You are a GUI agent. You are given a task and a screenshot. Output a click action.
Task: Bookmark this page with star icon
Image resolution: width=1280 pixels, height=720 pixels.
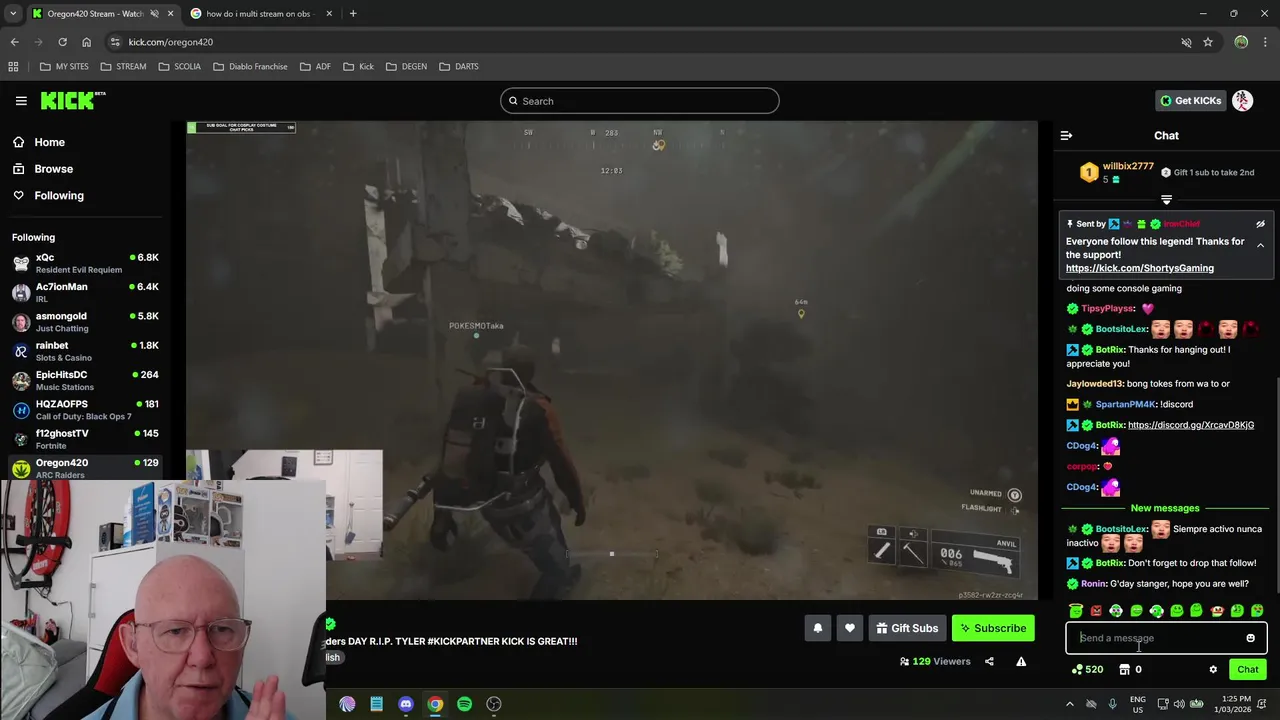[x=1208, y=42]
